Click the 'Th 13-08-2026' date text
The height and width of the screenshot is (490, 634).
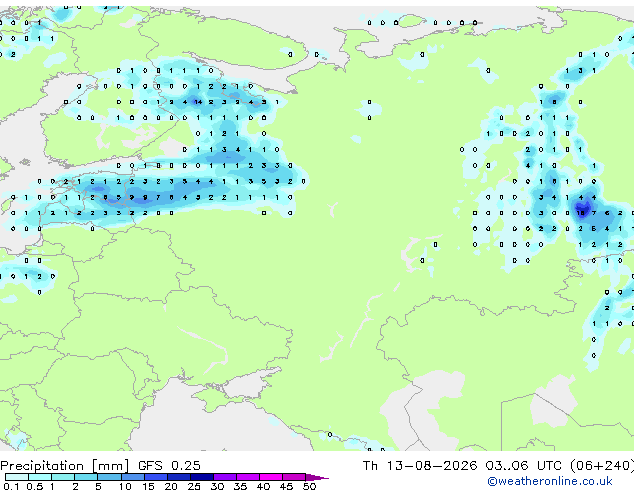tap(420, 465)
